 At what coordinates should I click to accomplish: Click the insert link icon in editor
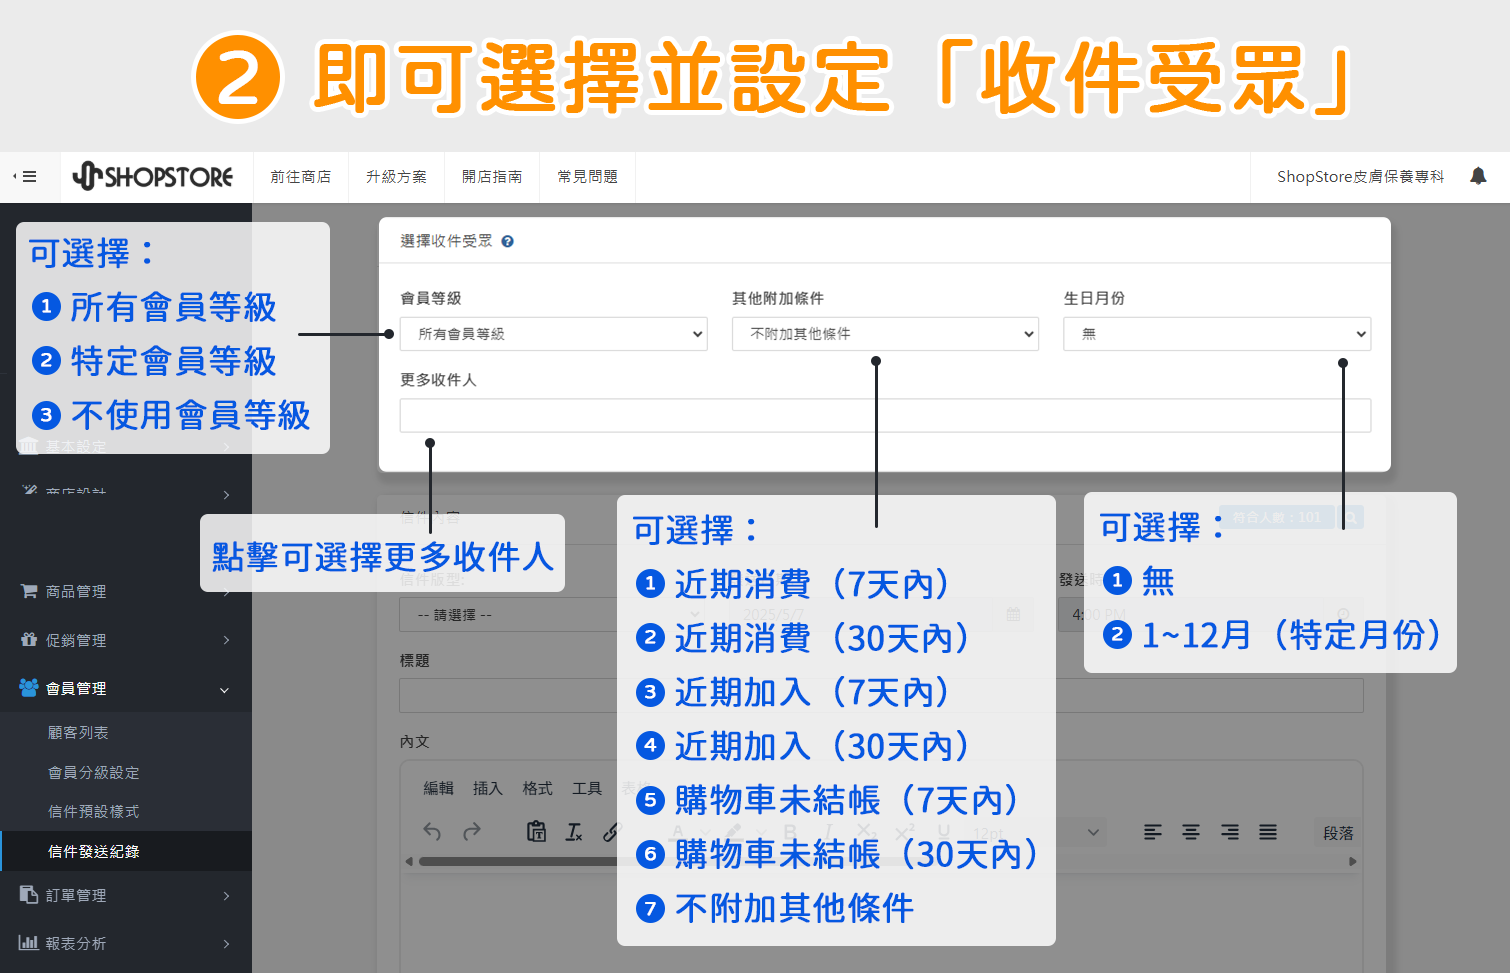(x=610, y=831)
